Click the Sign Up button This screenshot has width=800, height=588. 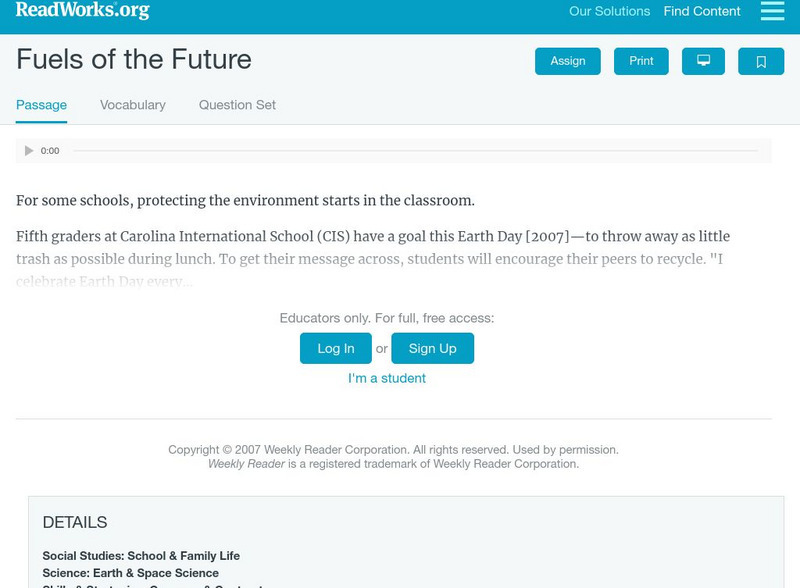tap(432, 348)
